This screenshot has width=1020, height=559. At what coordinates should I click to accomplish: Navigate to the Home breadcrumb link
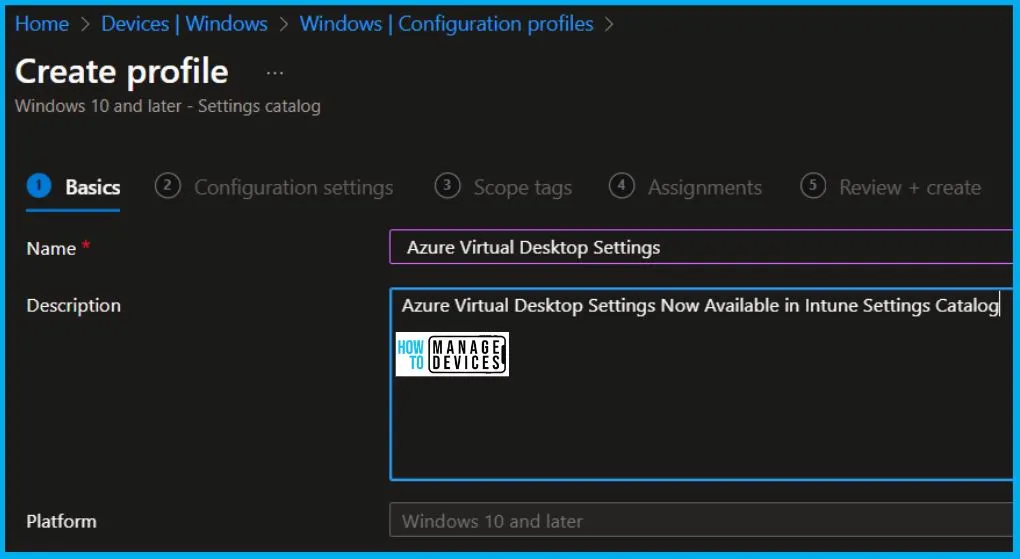(42, 24)
